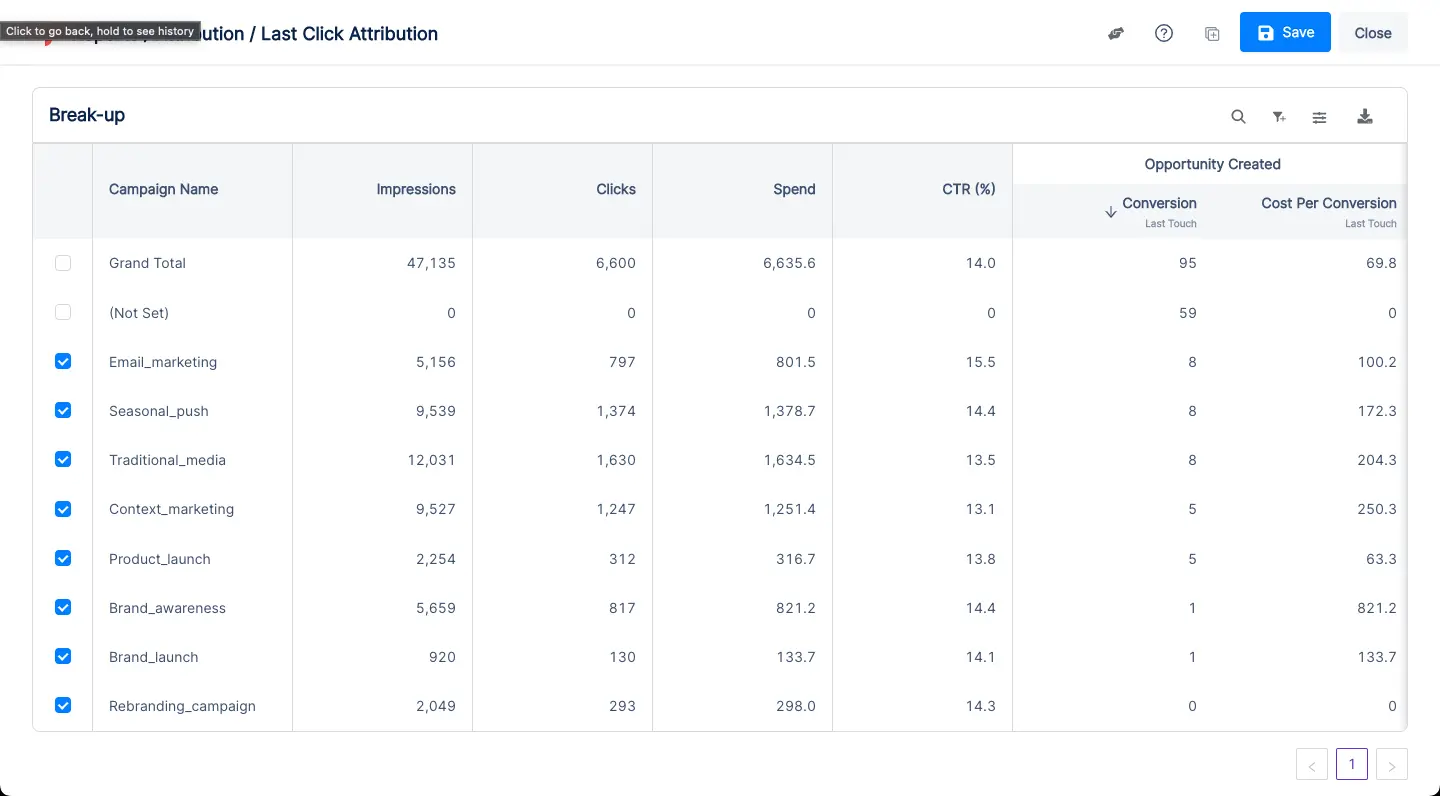The width and height of the screenshot is (1440, 796).
Task: Click Email_marketing CTR value 15.5
Action: (x=981, y=362)
